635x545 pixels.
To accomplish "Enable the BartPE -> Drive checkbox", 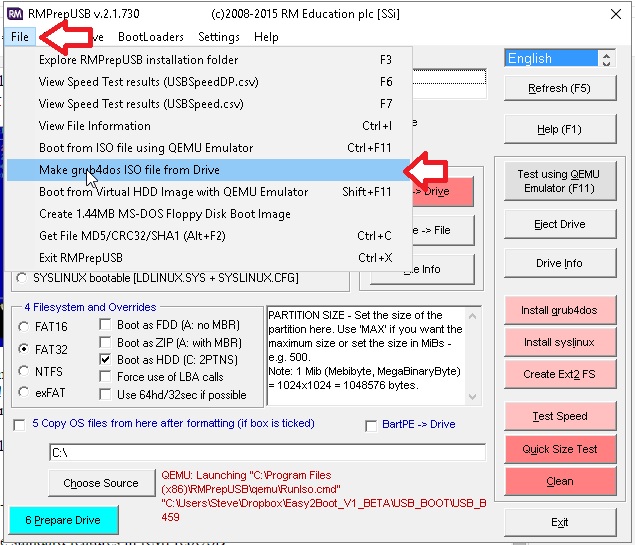I will pos(371,426).
